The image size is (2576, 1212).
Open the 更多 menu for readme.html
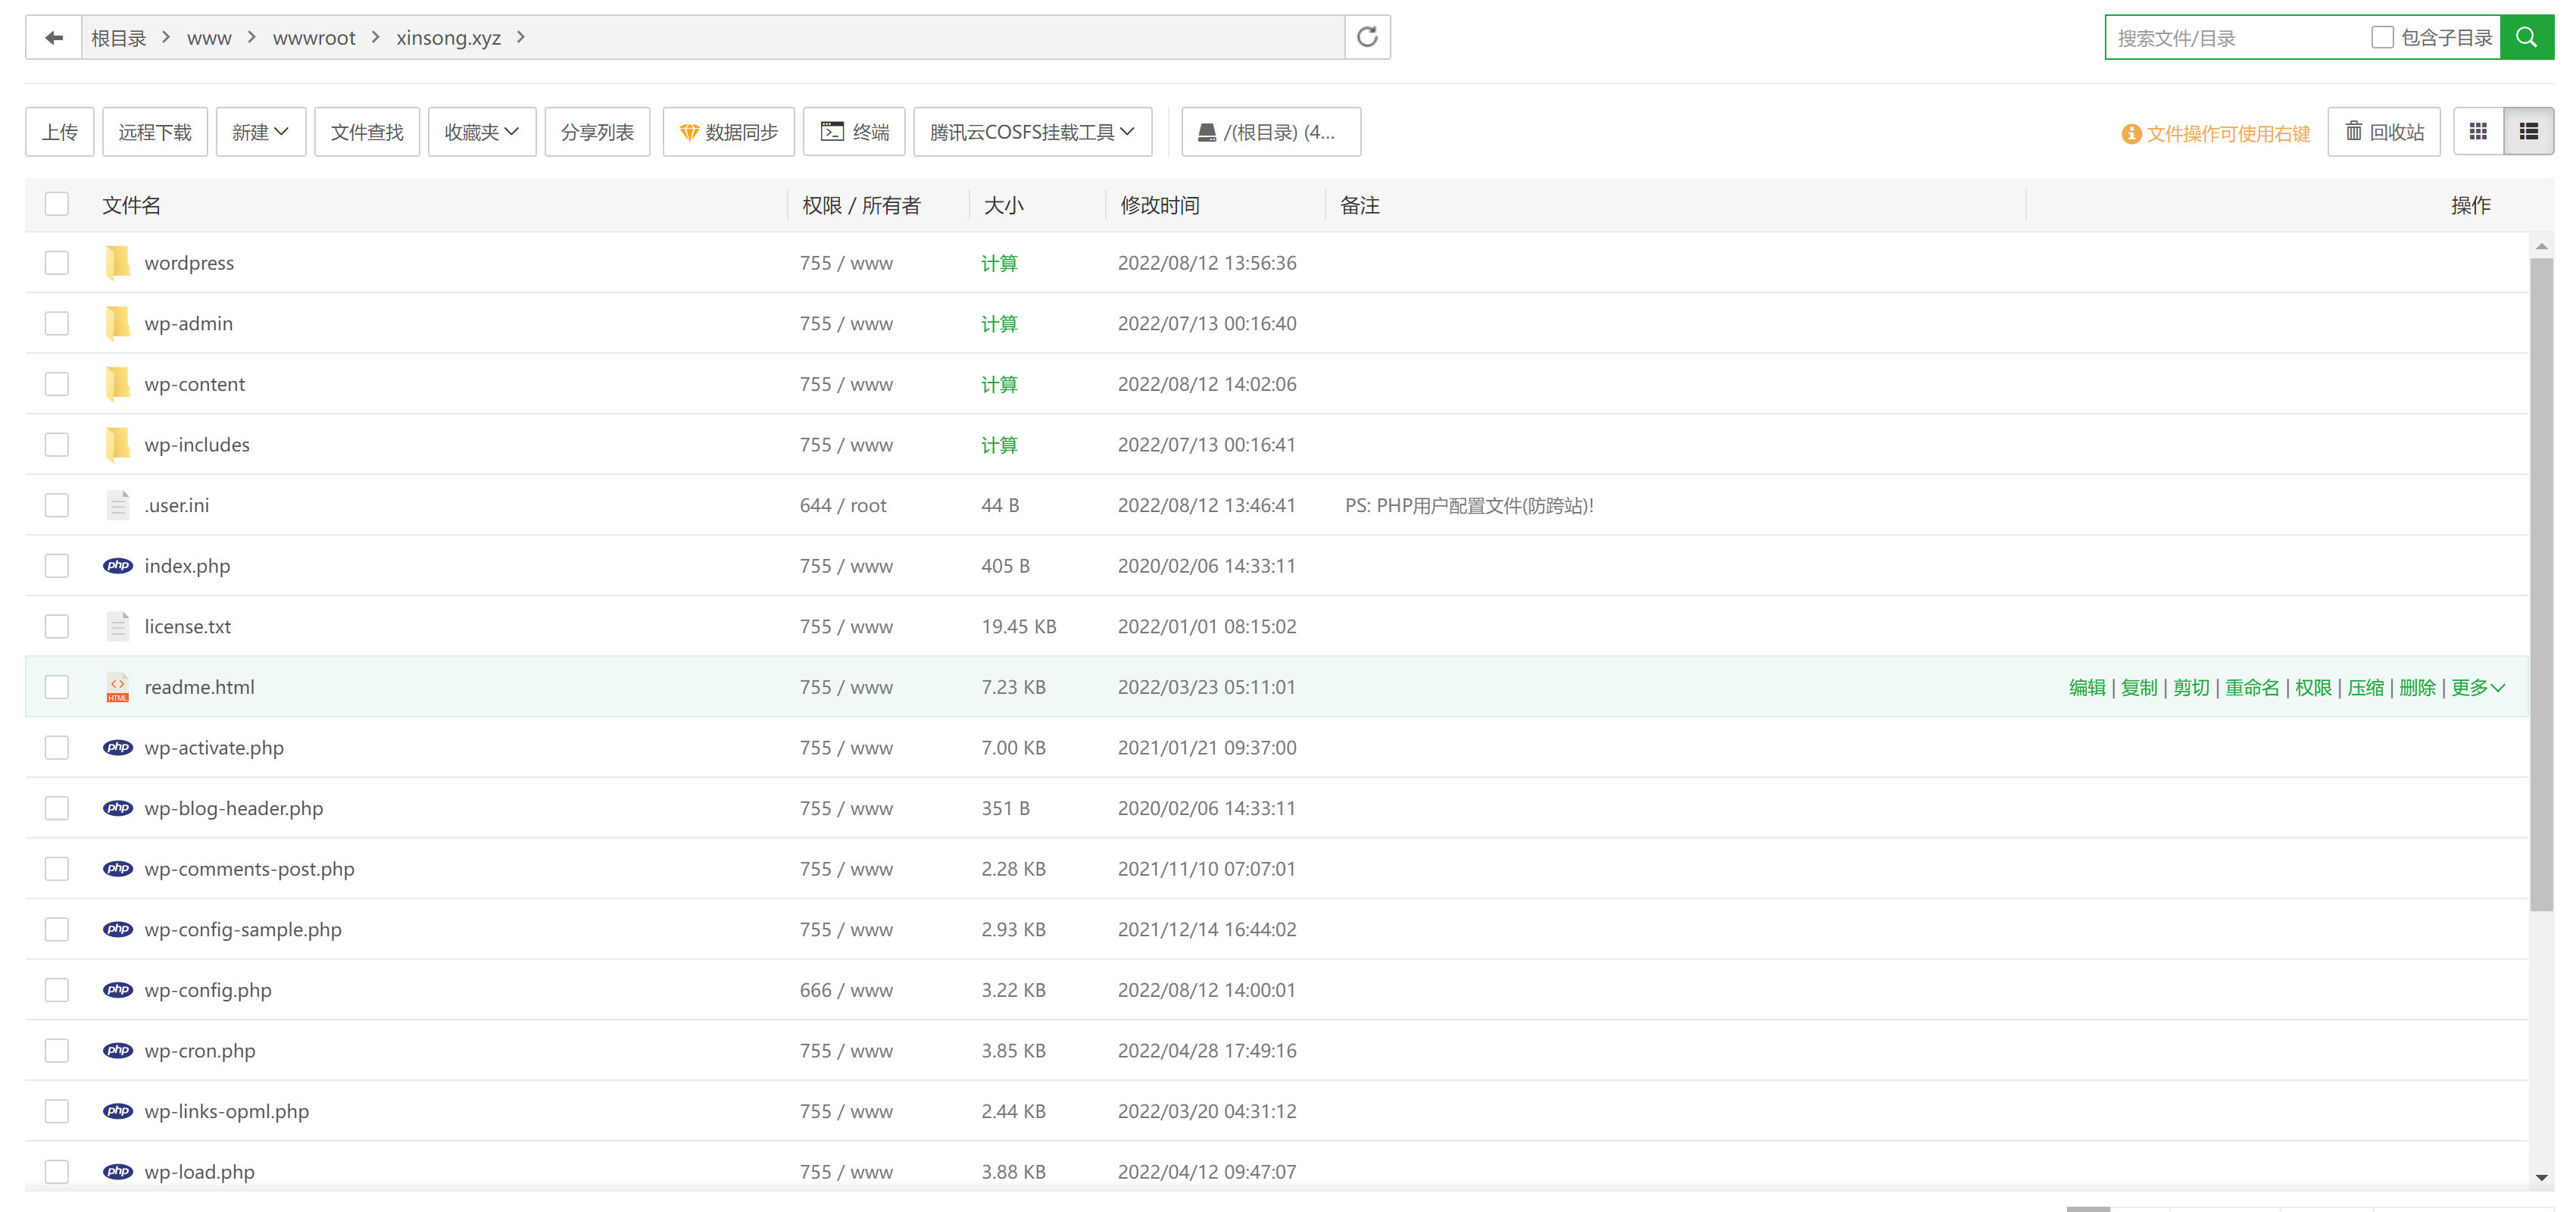click(x=2477, y=687)
